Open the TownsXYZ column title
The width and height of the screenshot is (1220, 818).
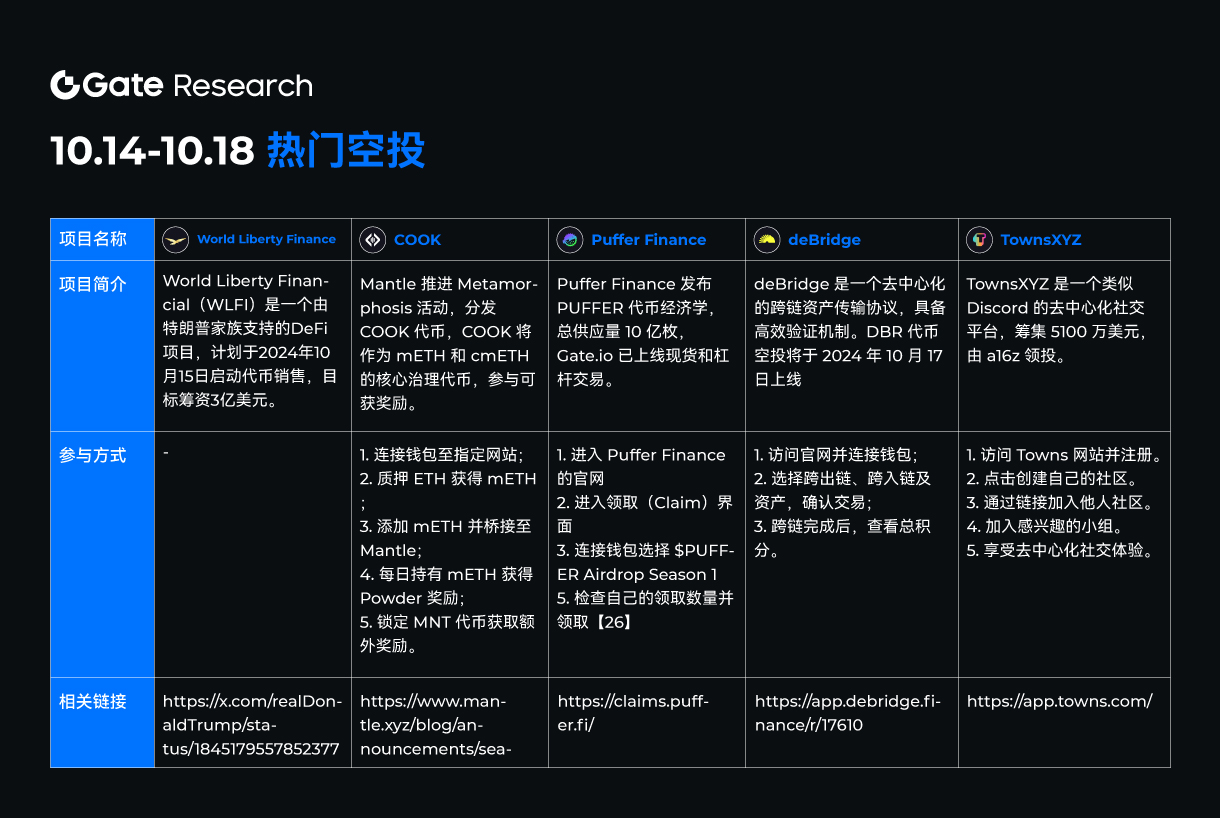[x=1040, y=240]
